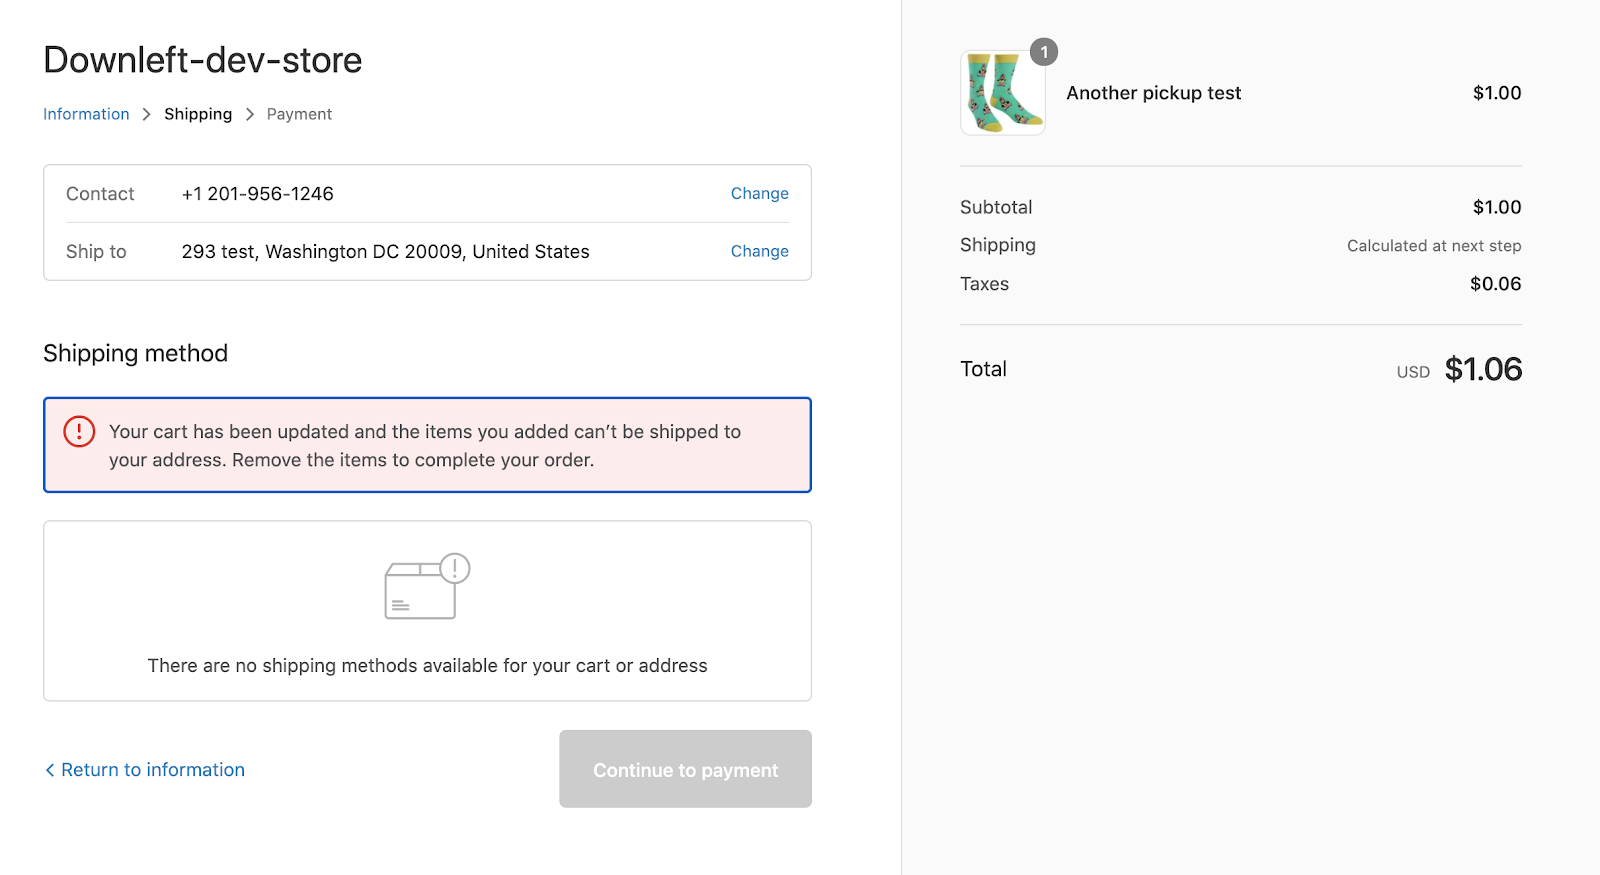The width and height of the screenshot is (1600, 875).
Task: Change the Ship to address
Action: click(x=759, y=251)
